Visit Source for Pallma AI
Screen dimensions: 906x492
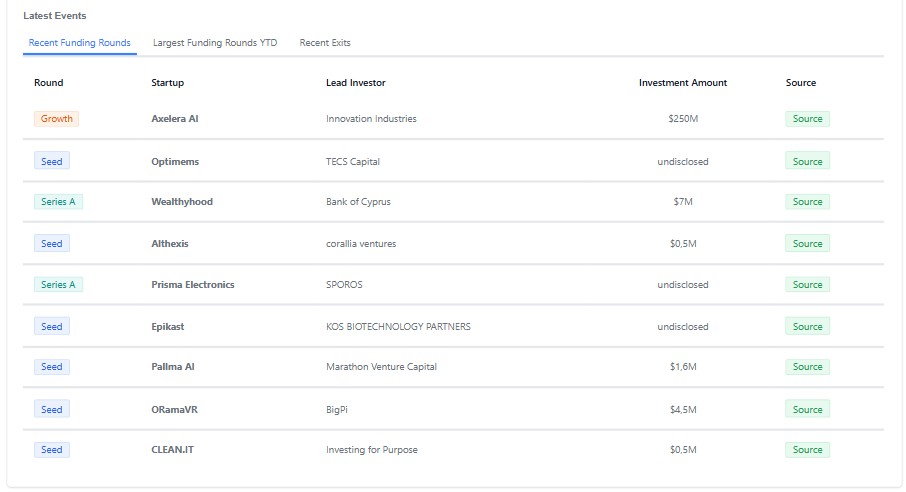[807, 367]
